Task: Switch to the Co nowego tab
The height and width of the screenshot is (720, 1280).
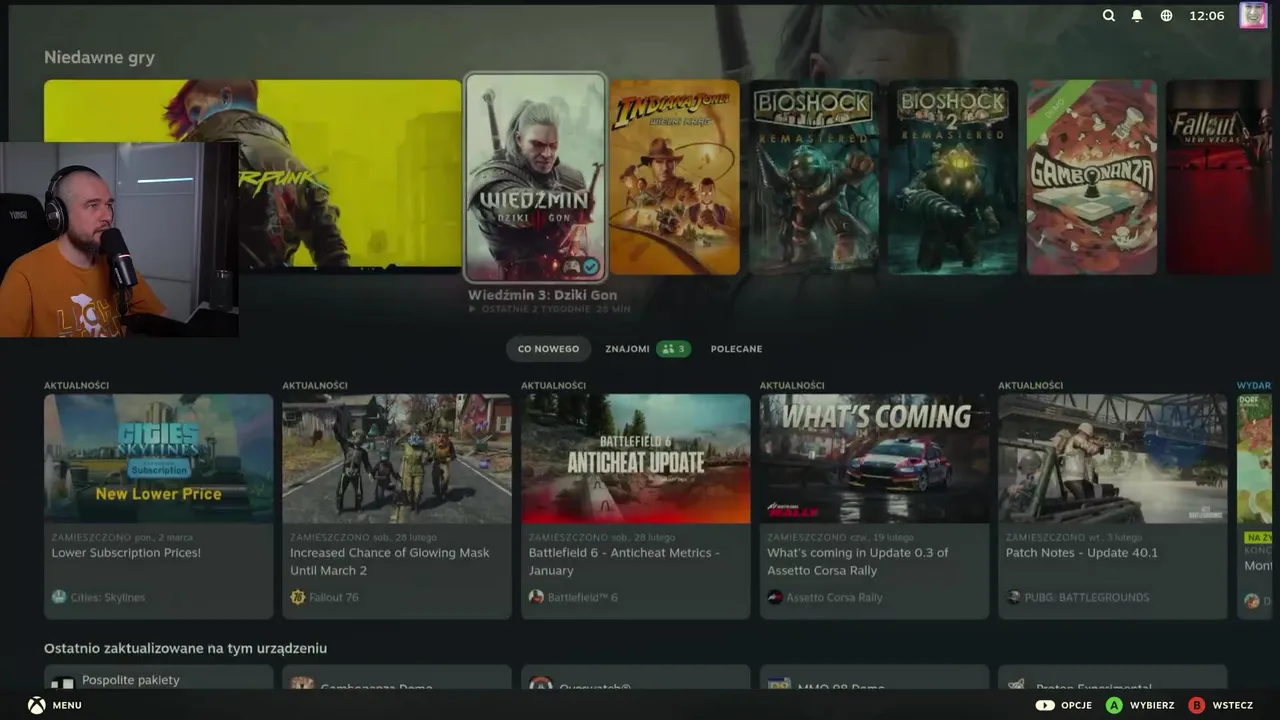Action: click(x=548, y=349)
